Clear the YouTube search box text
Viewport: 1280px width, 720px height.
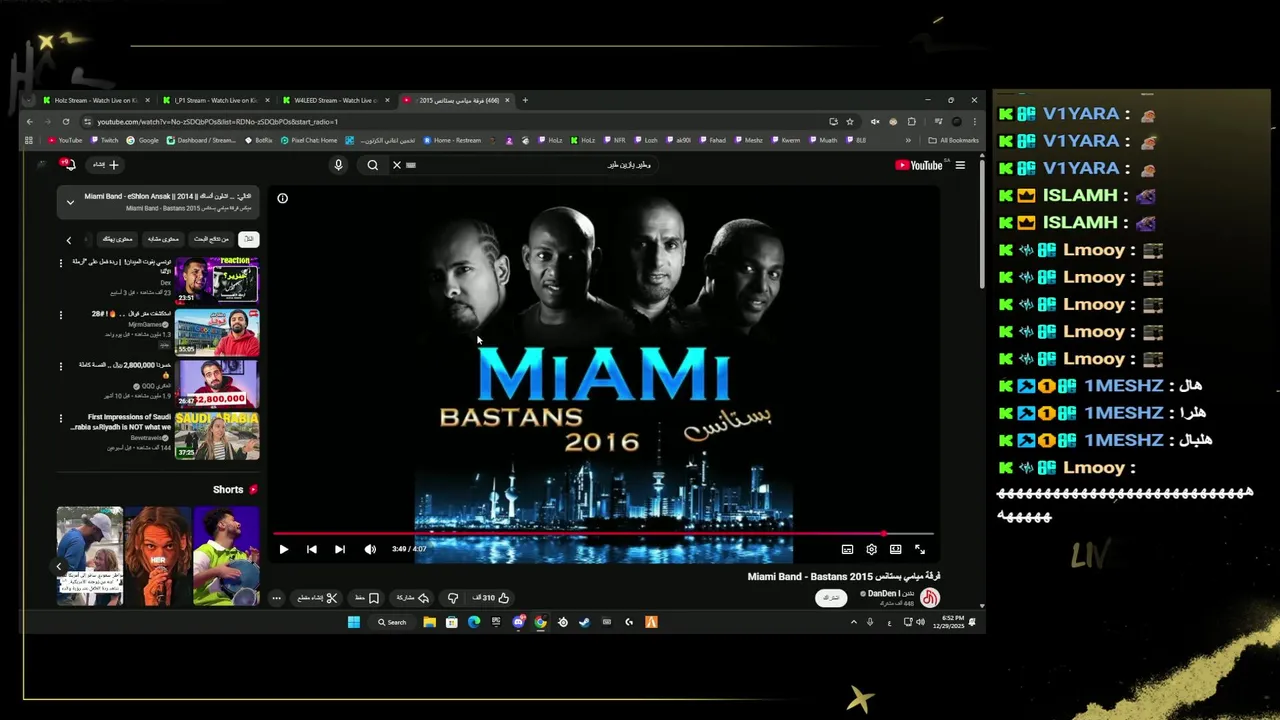[x=397, y=165]
